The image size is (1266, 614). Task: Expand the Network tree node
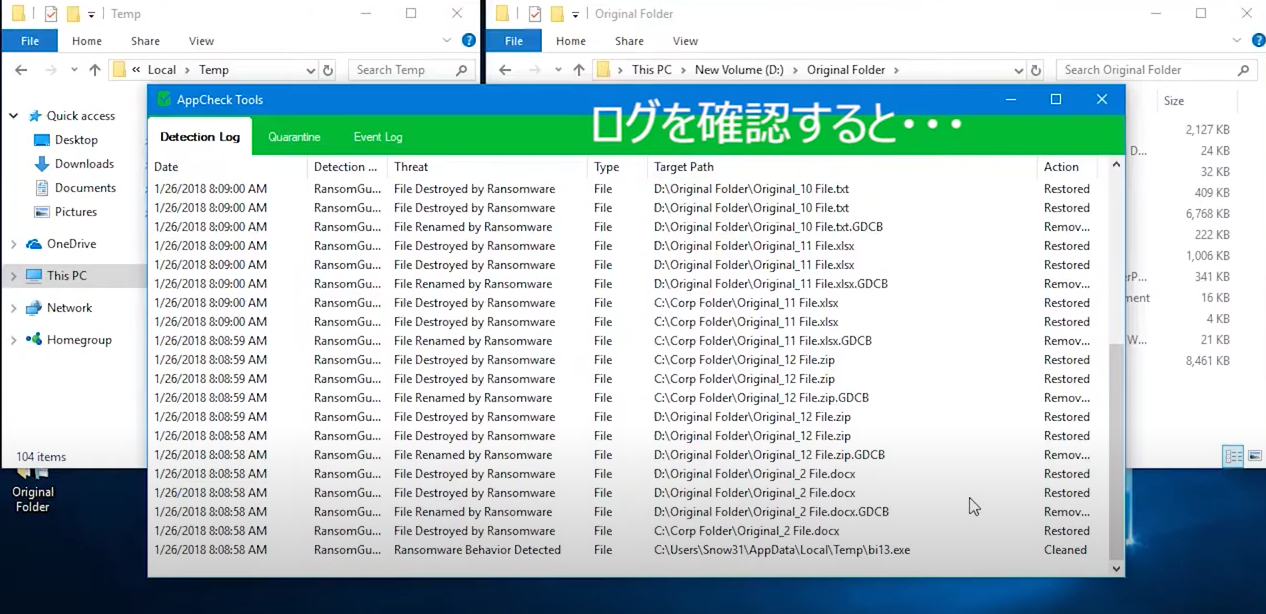point(14,307)
